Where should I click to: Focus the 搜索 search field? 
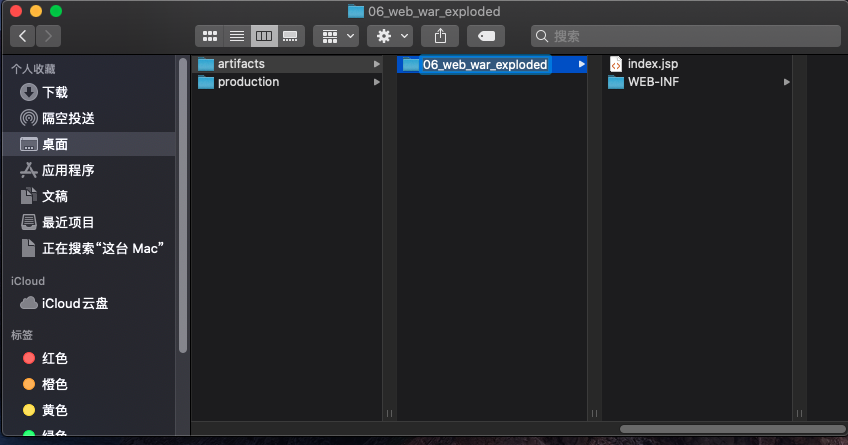(x=686, y=36)
